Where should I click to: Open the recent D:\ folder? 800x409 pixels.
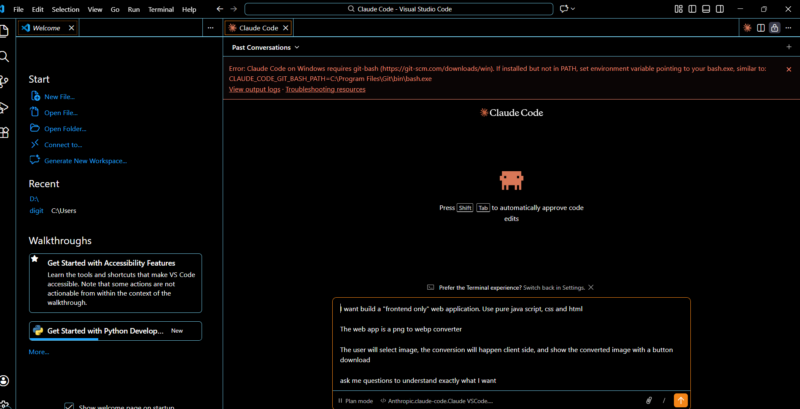[34, 199]
